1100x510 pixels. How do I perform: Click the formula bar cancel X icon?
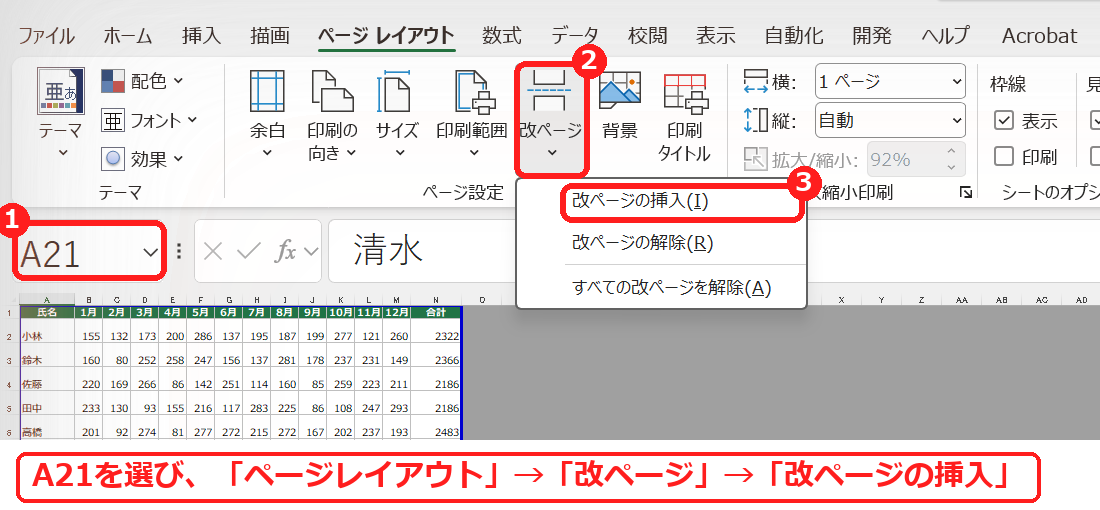coord(213,251)
